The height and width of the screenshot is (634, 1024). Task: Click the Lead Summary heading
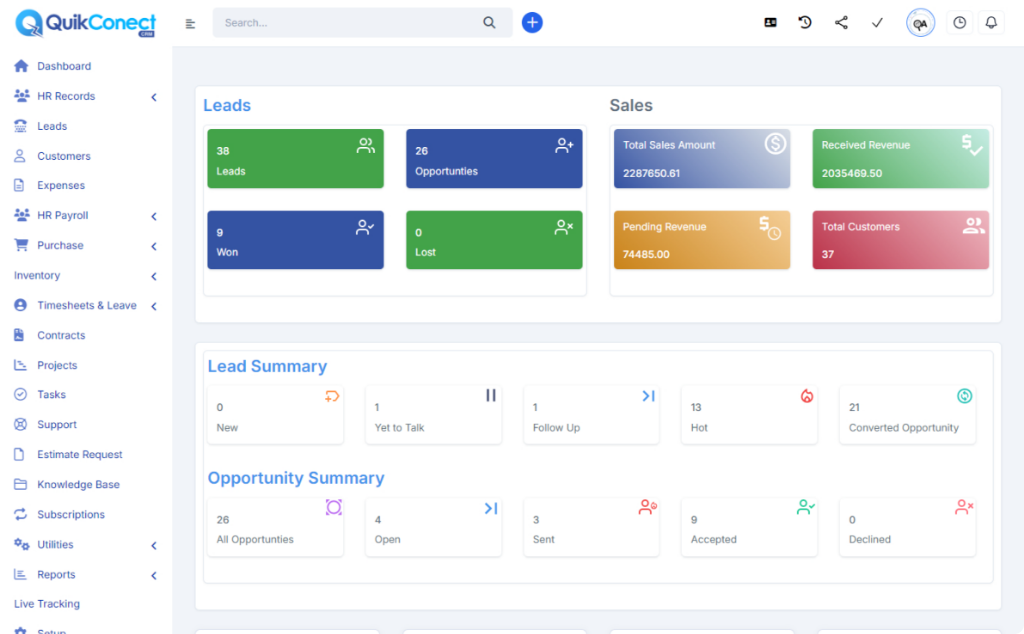pos(267,366)
